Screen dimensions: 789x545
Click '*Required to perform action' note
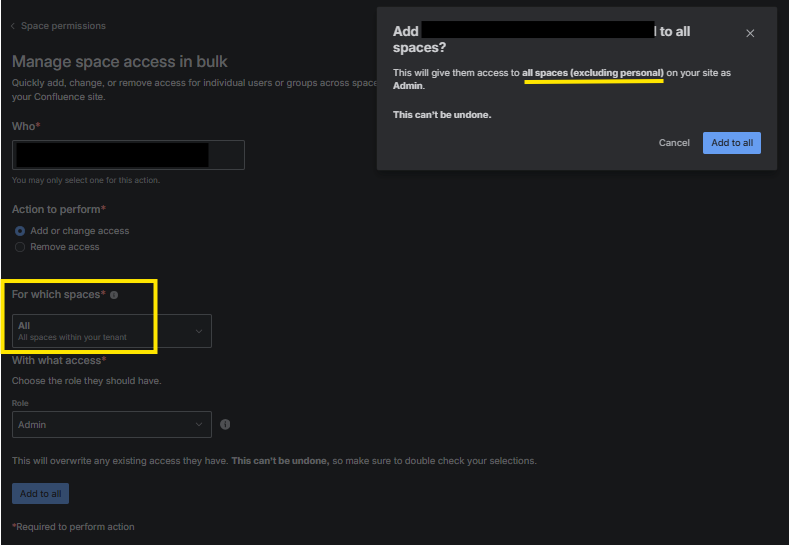[x=73, y=527]
